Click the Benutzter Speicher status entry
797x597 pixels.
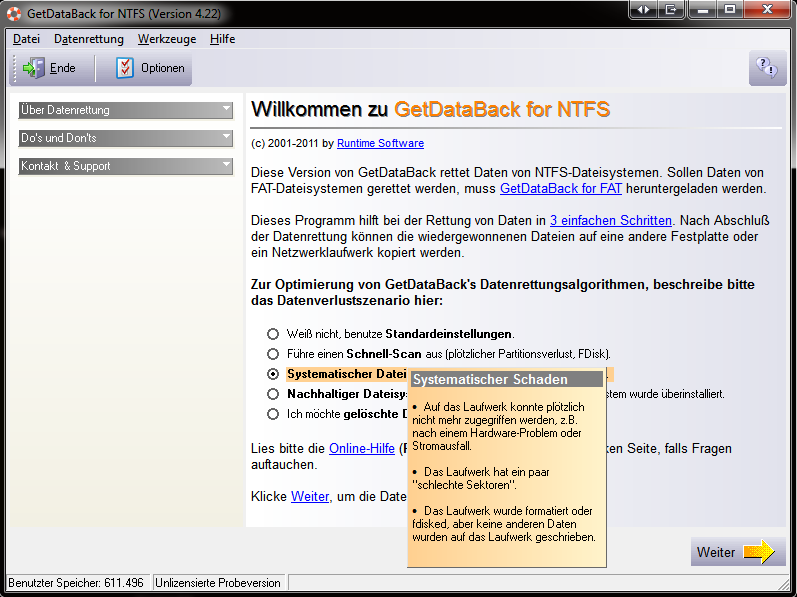76,583
